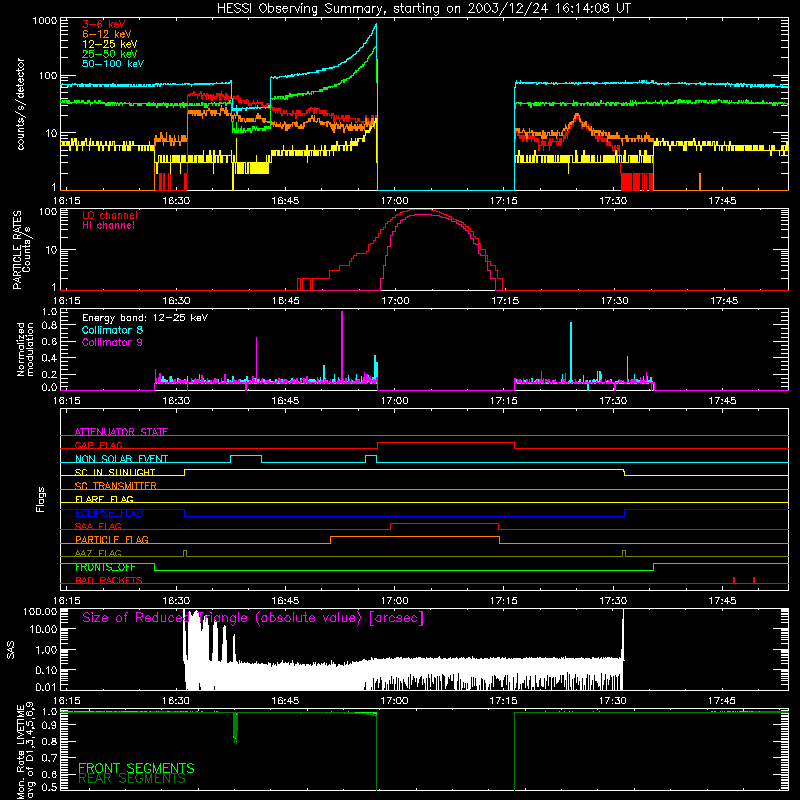Click the ATTENUATOR STATE flag label

[x=121, y=432]
